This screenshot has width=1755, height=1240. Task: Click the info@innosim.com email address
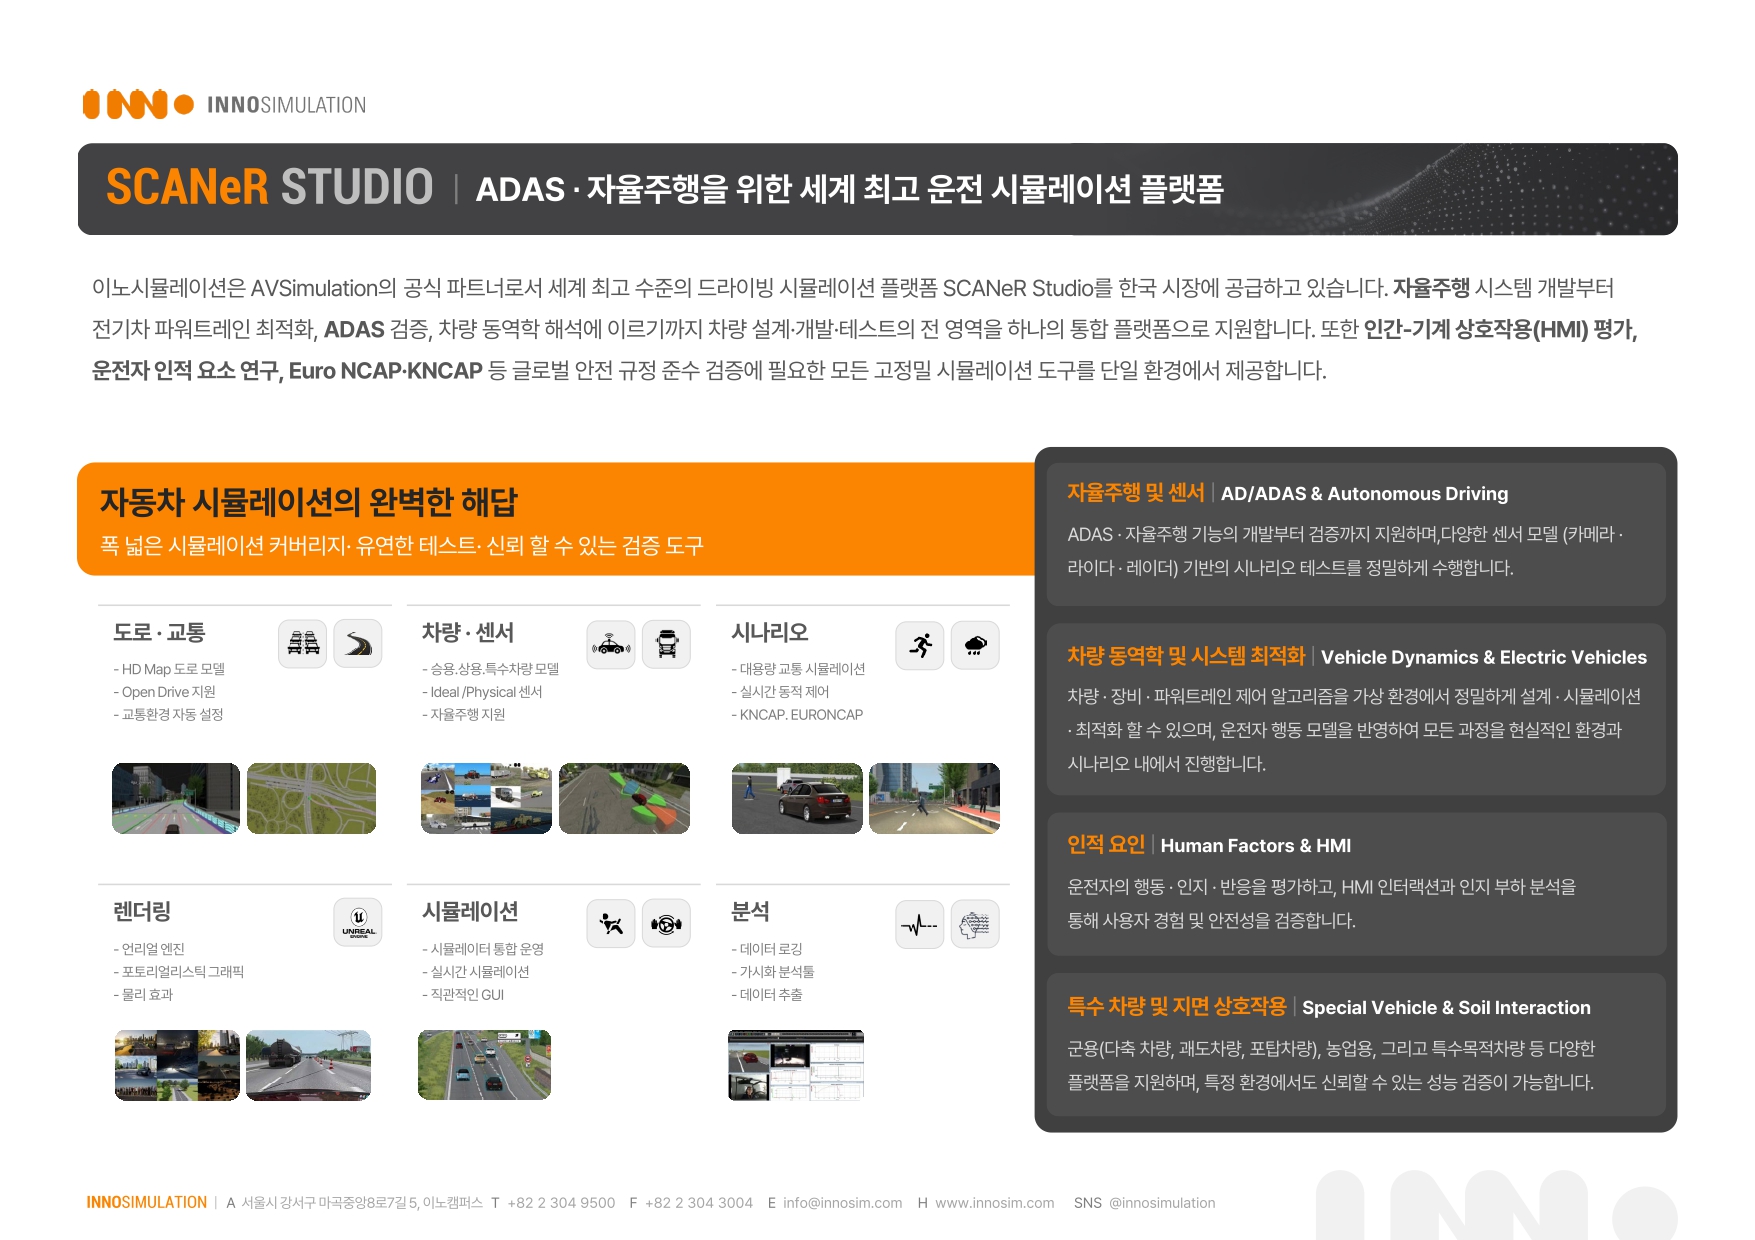[x=842, y=1203]
